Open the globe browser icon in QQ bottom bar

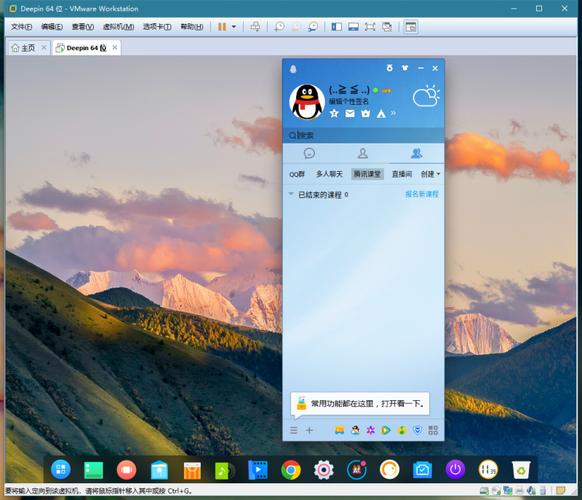tap(402, 430)
